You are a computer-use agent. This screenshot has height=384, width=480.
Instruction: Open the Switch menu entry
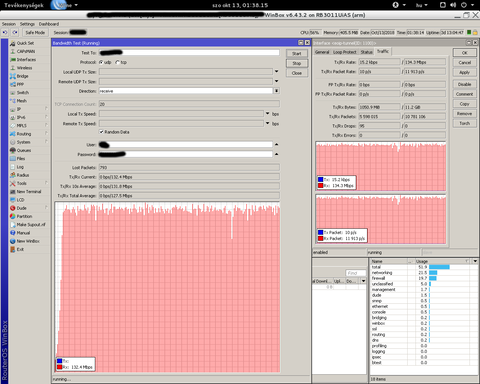click(23, 93)
